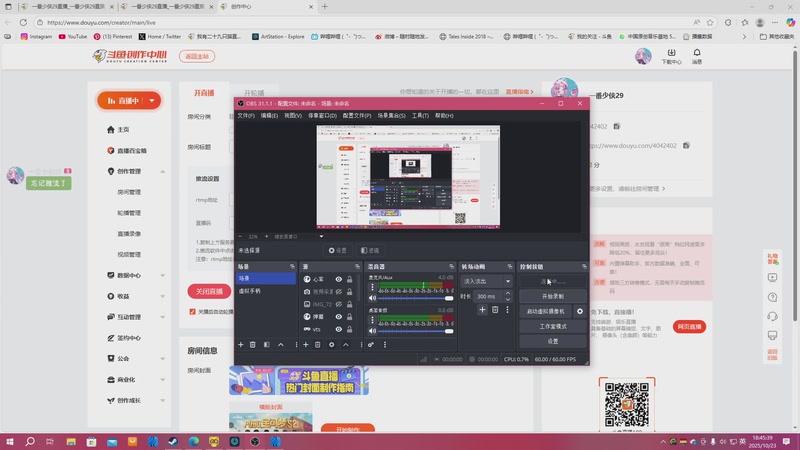800x450 pixels.
Task: Expand the 商业化 sidebar section
Action: coord(163,380)
